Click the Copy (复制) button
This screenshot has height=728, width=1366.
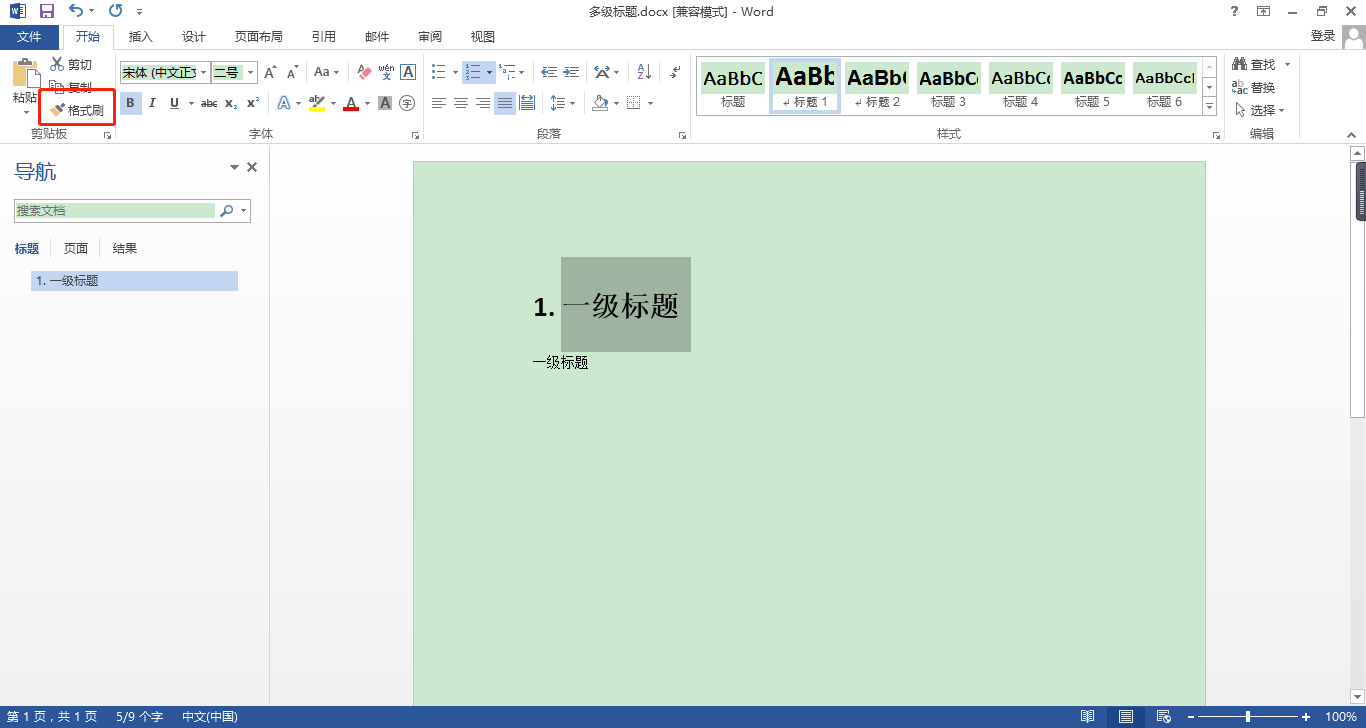[71, 87]
